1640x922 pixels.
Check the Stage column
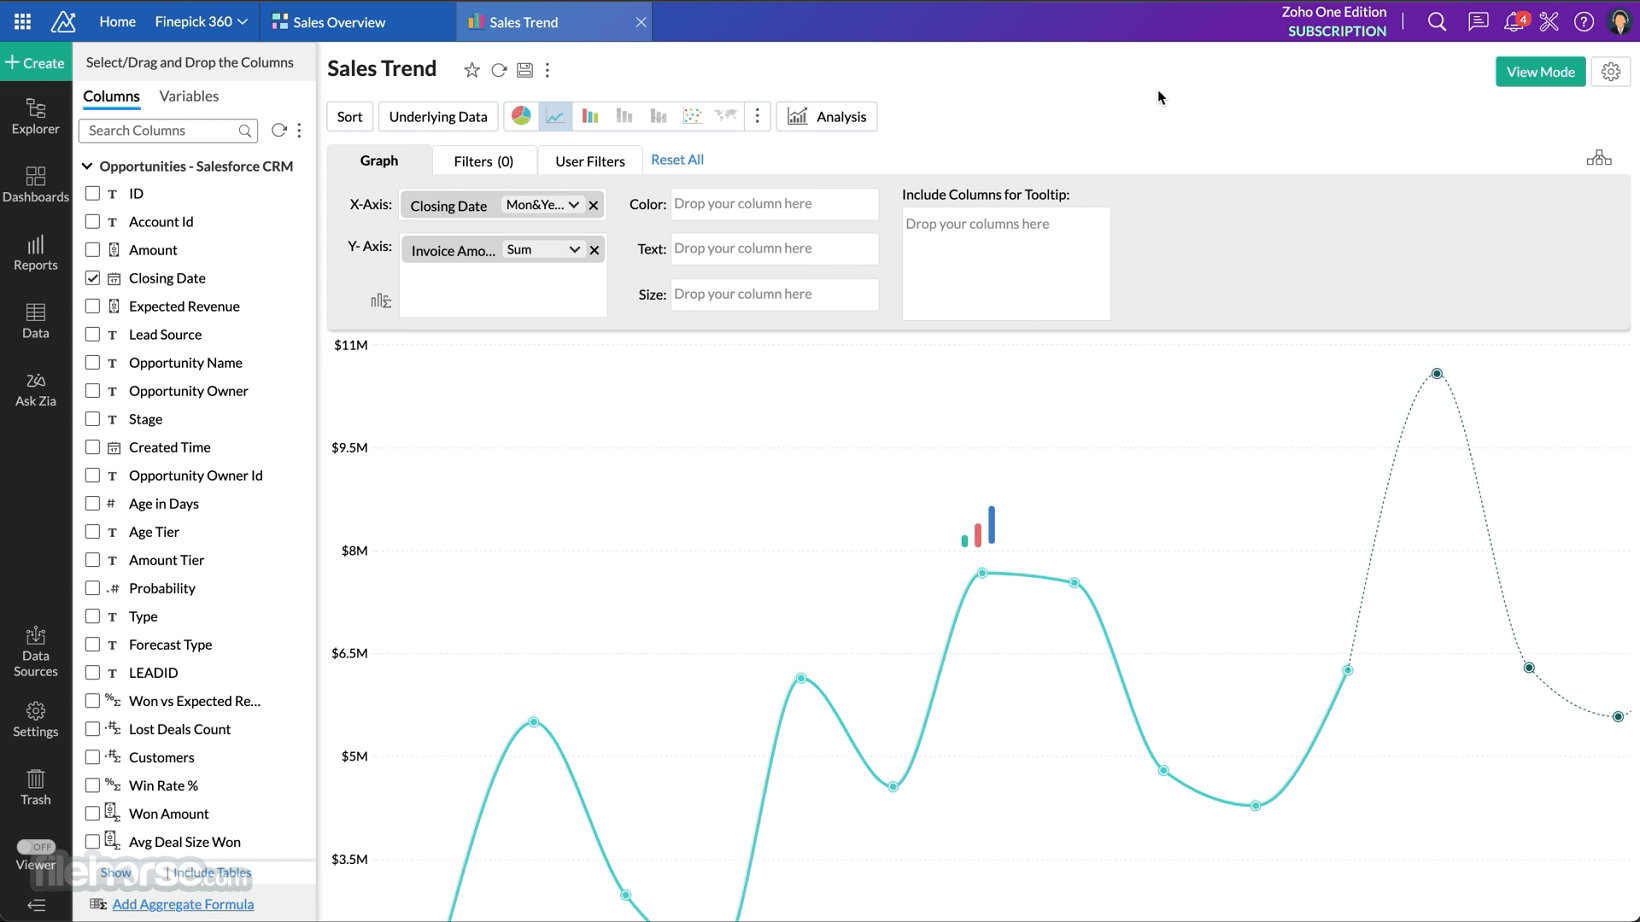coord(93,419)
